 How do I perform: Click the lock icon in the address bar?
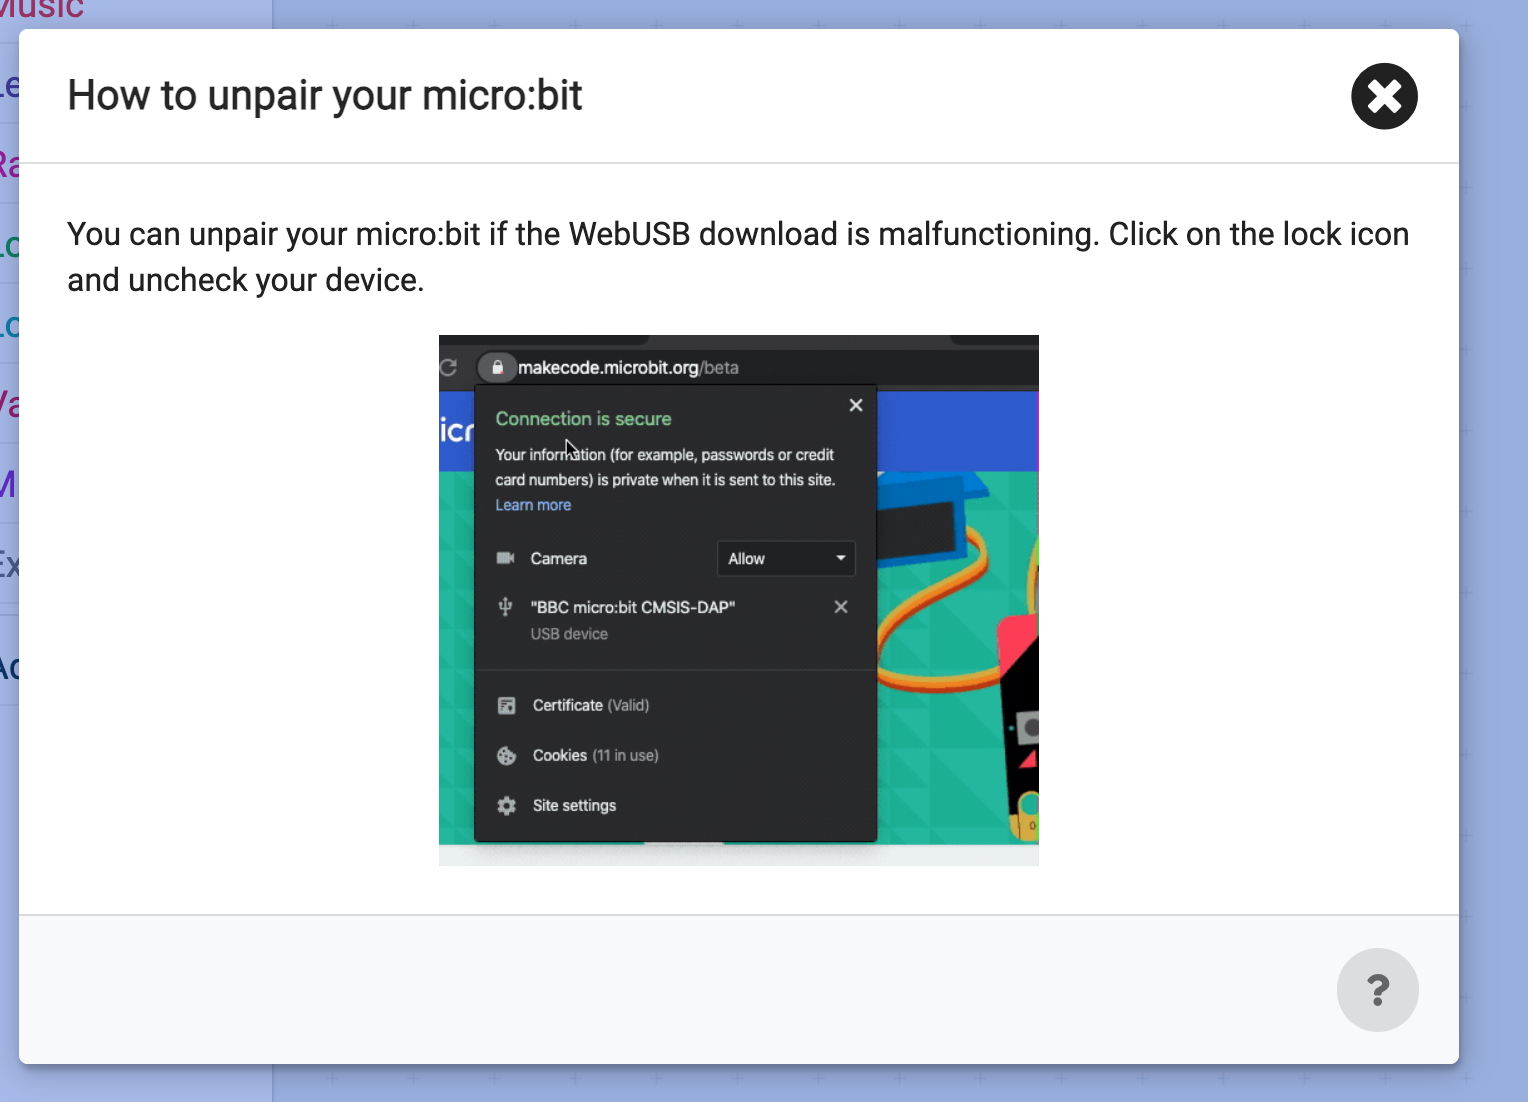[498, 367]
